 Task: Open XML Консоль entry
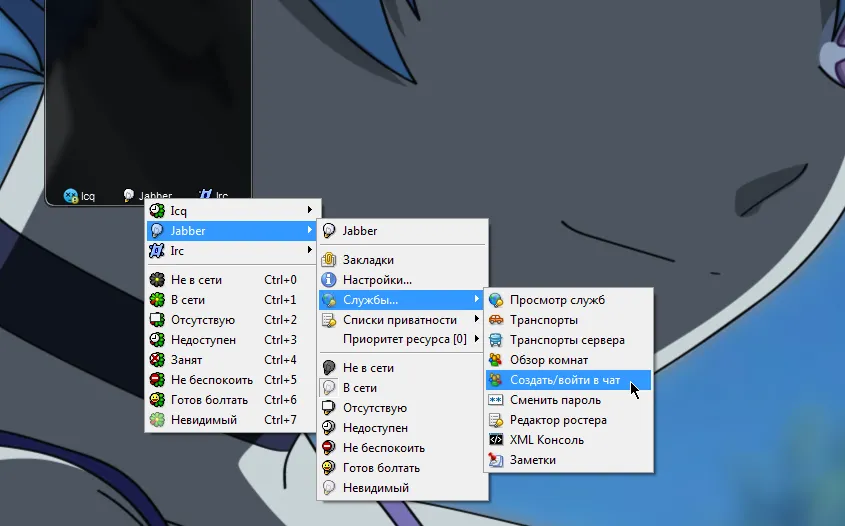(569, 440)
